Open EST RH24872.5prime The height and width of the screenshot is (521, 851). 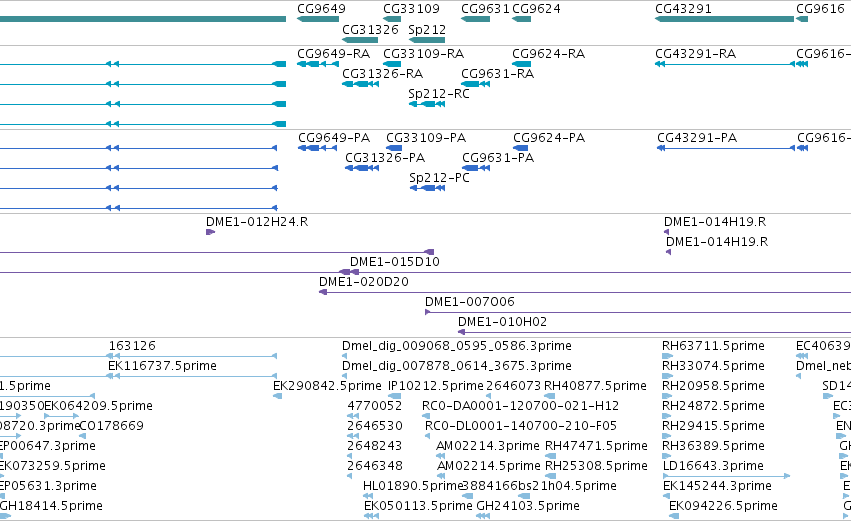point(713,406)
